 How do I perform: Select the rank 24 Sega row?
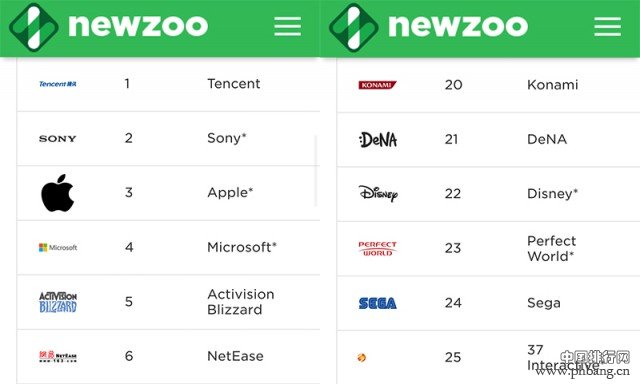(x=489, y=303)
